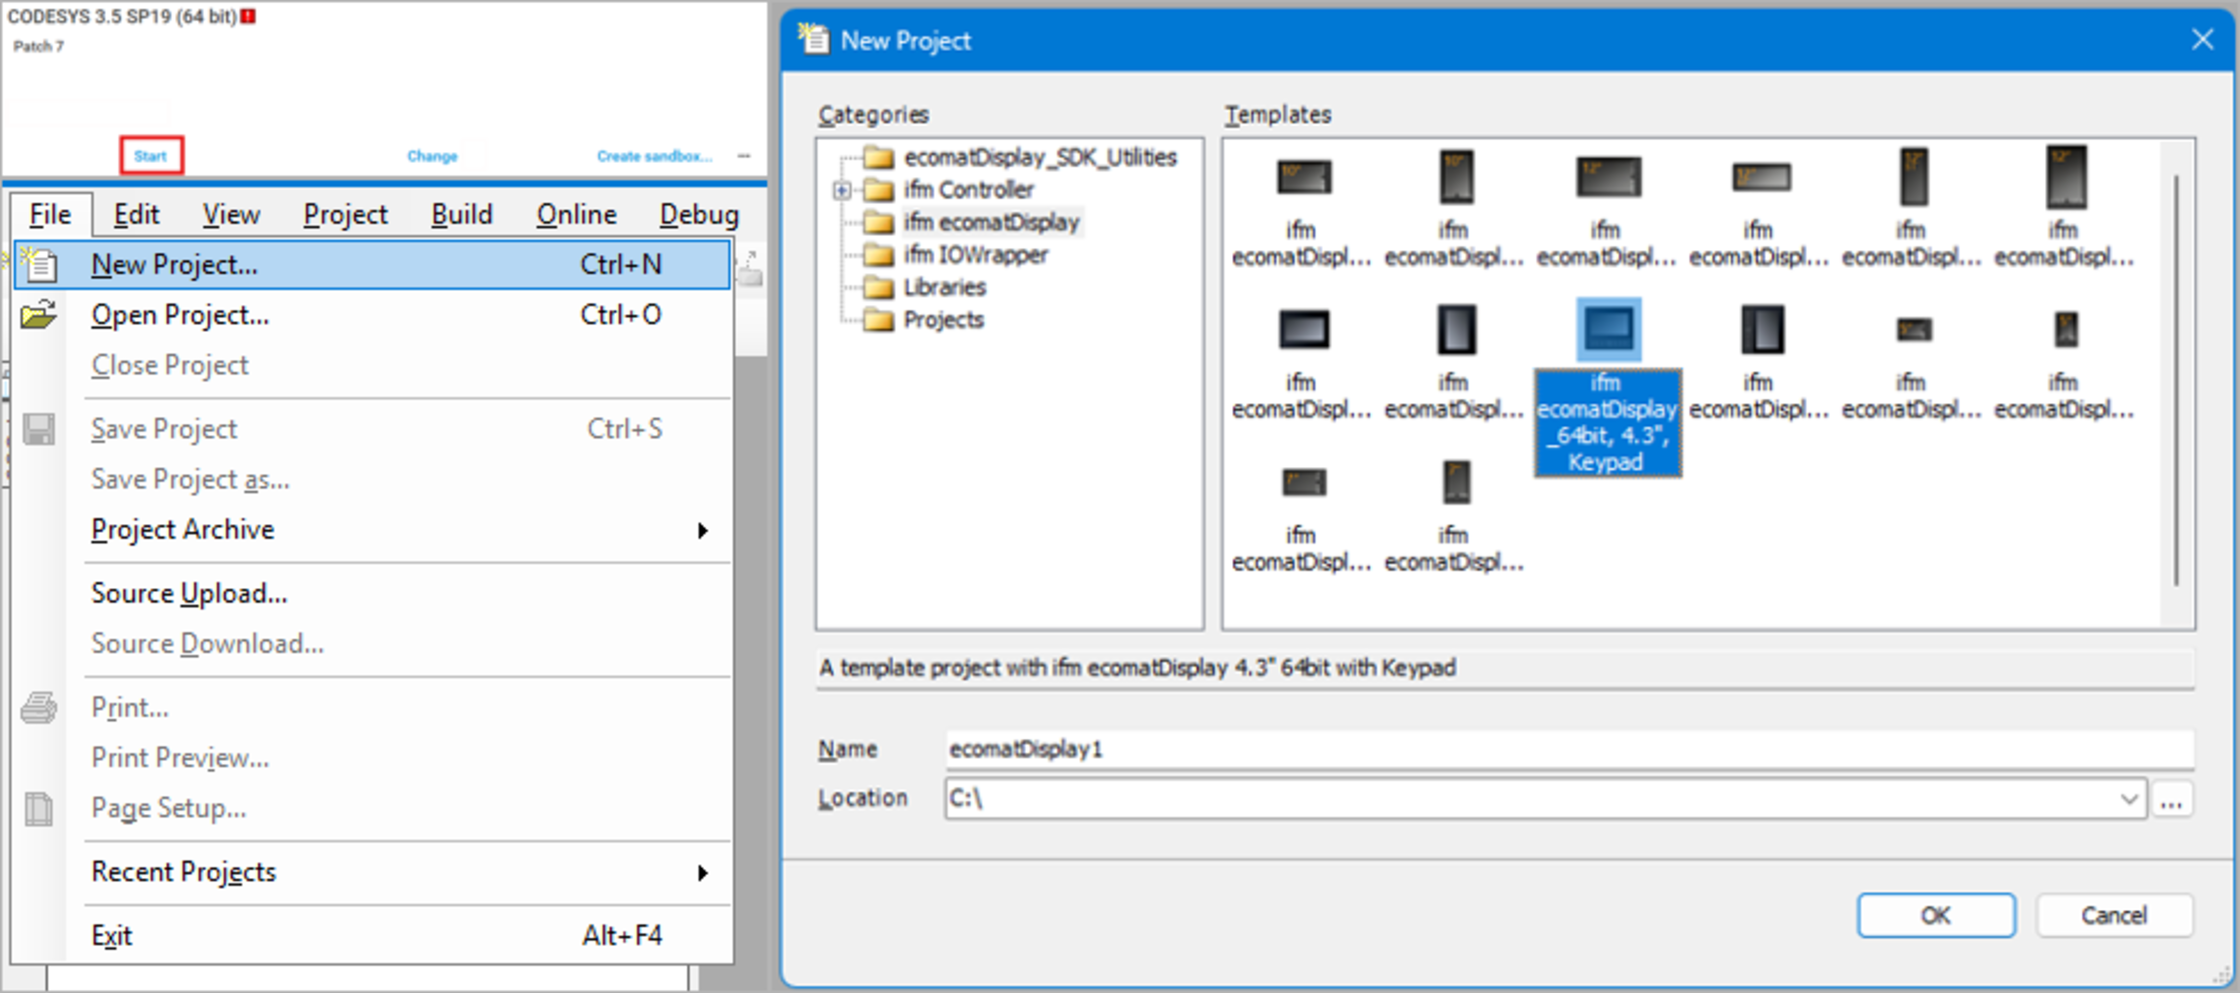
Task: Select the ifm ecomatDisplay category
Action: coord(991,222)
